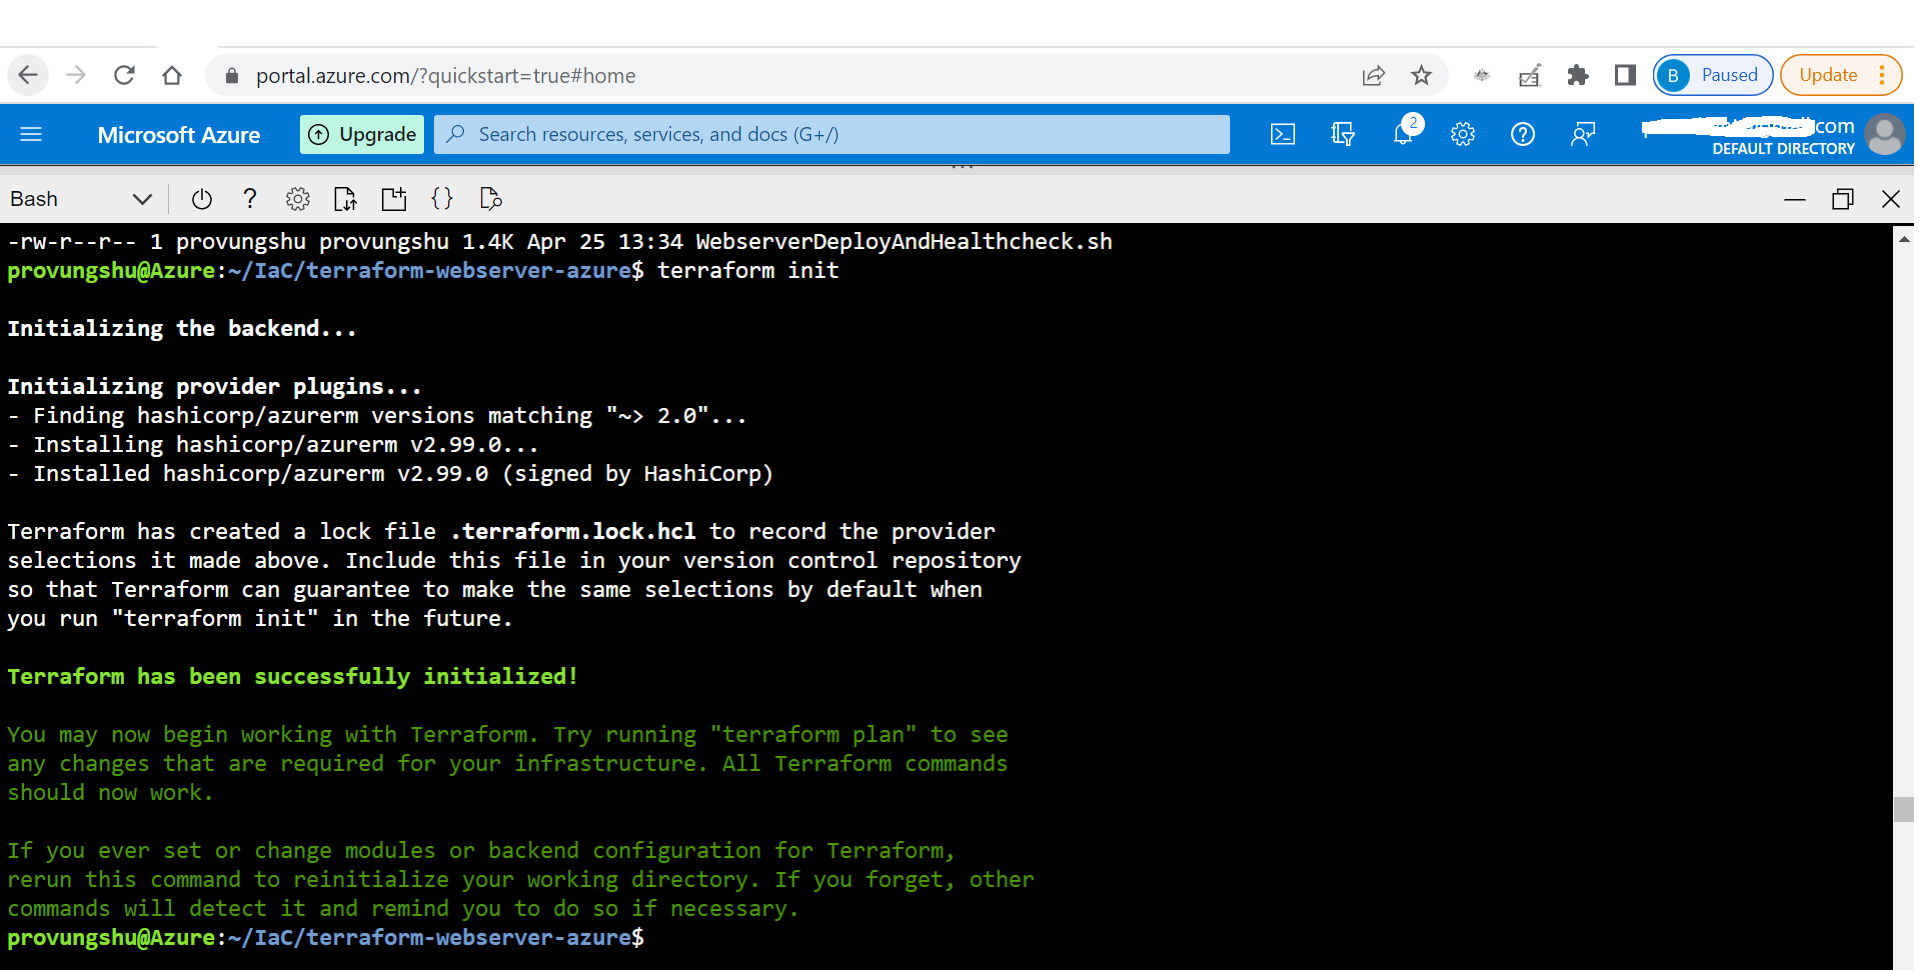
Task: Open the browser profile menu labeled Paused
Action: click(1712, 75)
